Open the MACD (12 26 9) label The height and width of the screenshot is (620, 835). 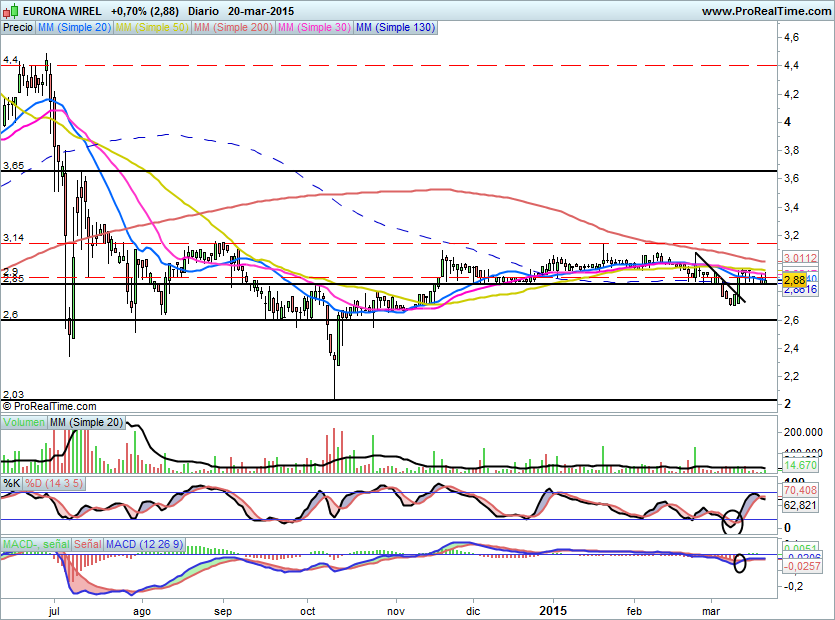(x=144, y=544)
